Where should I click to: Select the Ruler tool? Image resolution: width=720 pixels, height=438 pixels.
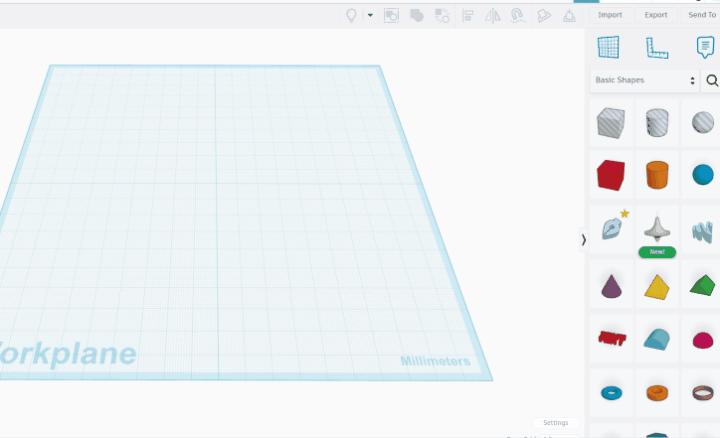tap(657, 48)
